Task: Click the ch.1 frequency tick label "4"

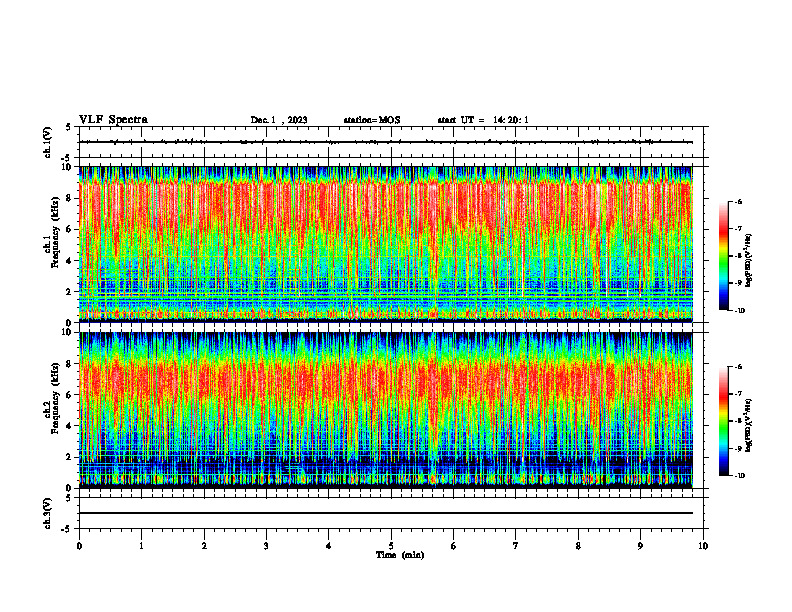Action: click(x=70, y=261)
